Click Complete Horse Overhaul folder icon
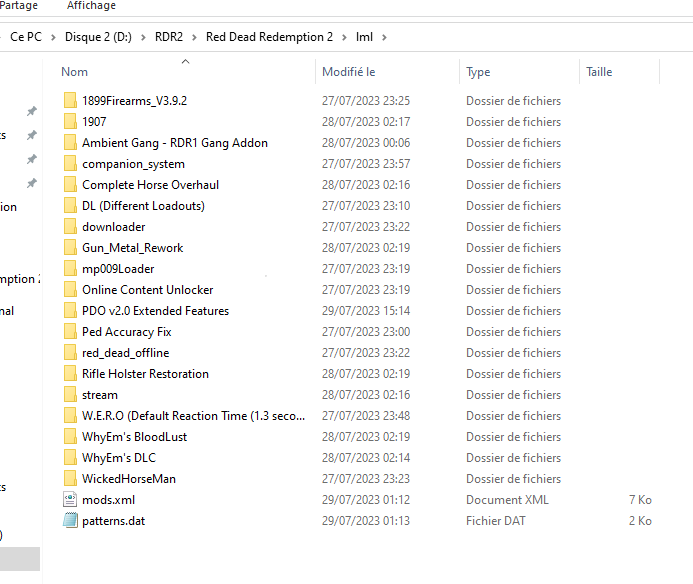The width and height of the screenshot is (693, 584). pyautogui.click(x=70, y=184)
